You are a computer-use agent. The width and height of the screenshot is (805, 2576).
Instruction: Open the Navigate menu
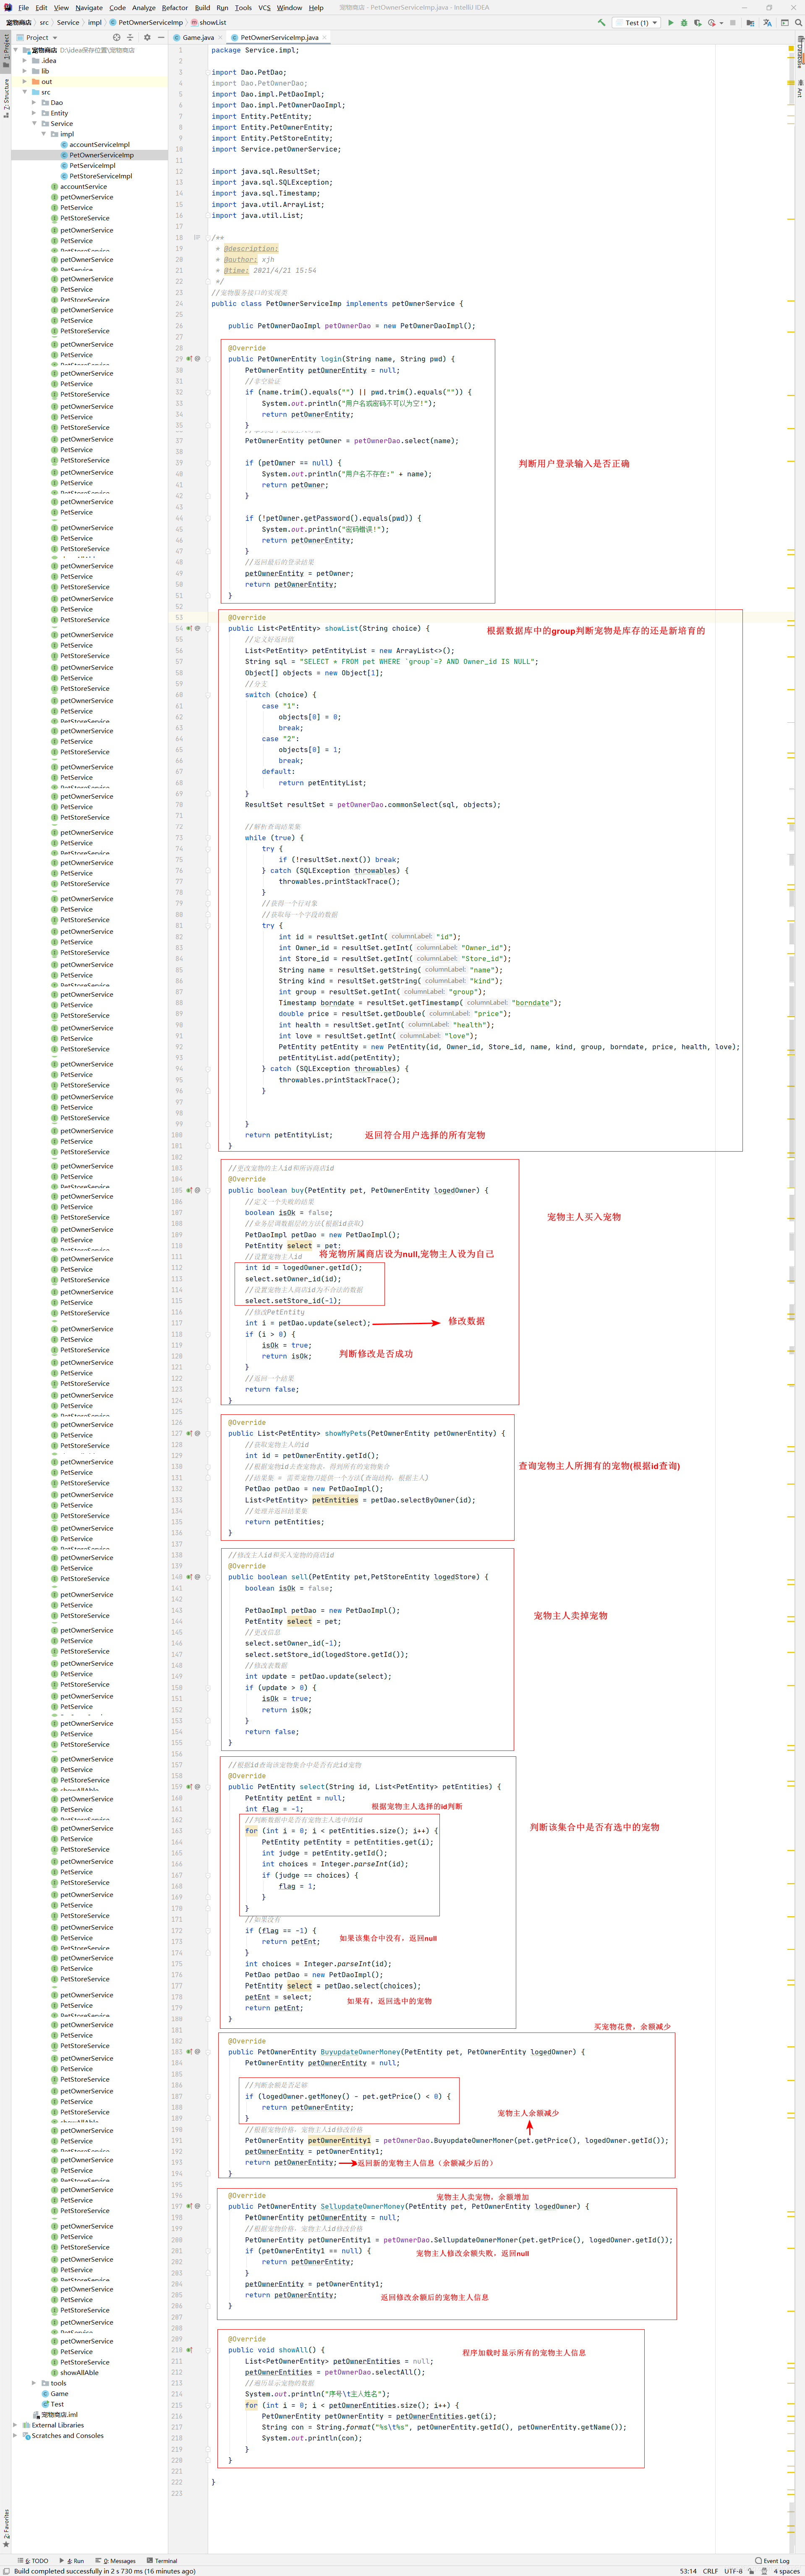[x=89, y=7]
